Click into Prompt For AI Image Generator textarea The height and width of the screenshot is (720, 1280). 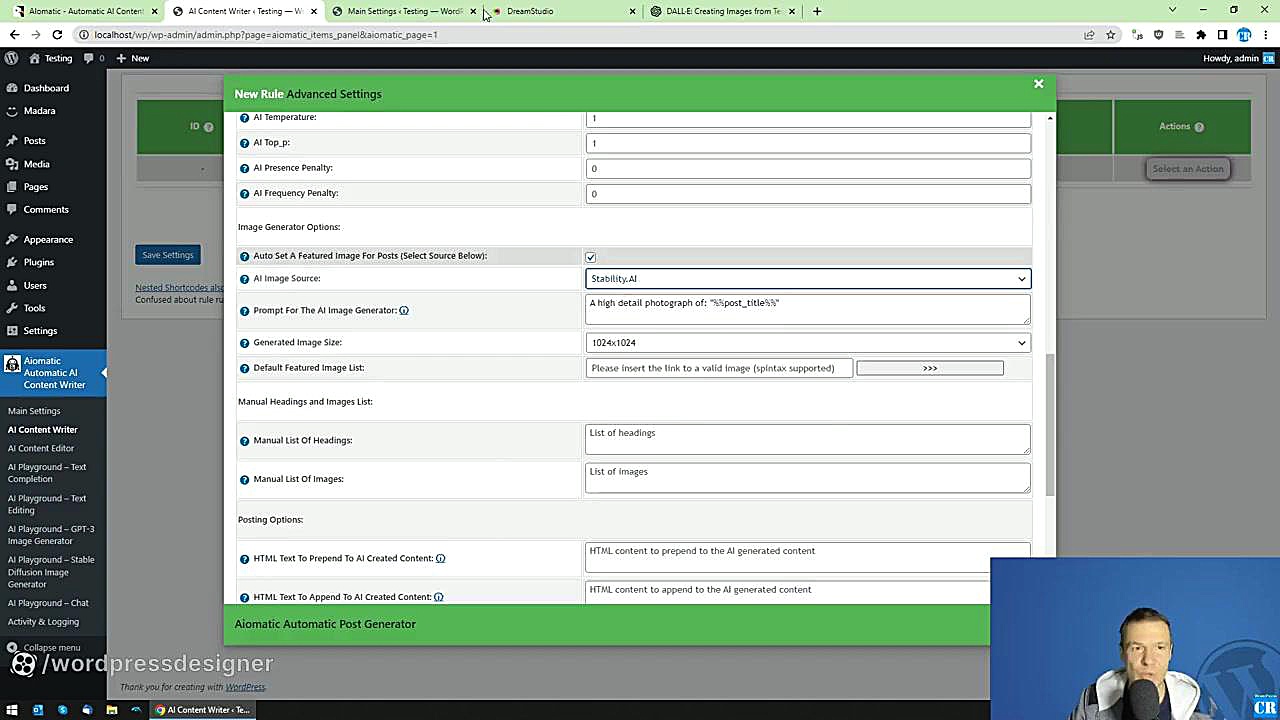[808, 309]
